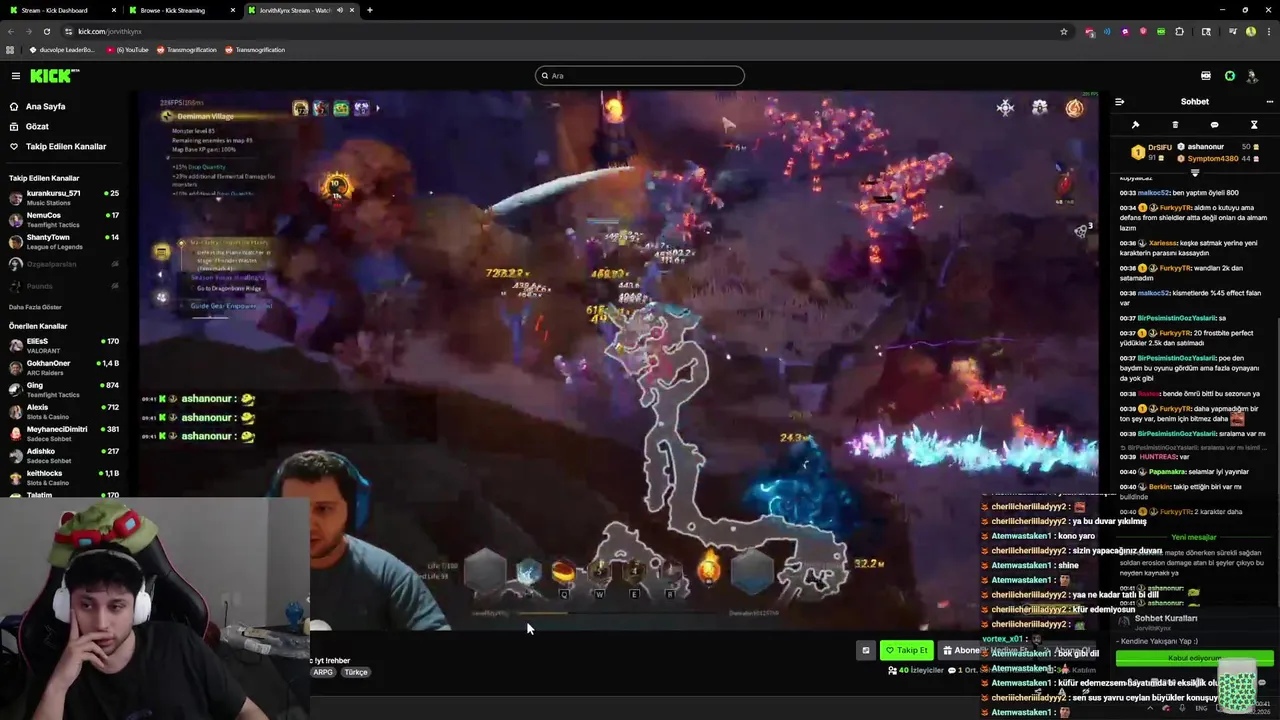Open Adishko recommended channel

[x=64, y=456]
